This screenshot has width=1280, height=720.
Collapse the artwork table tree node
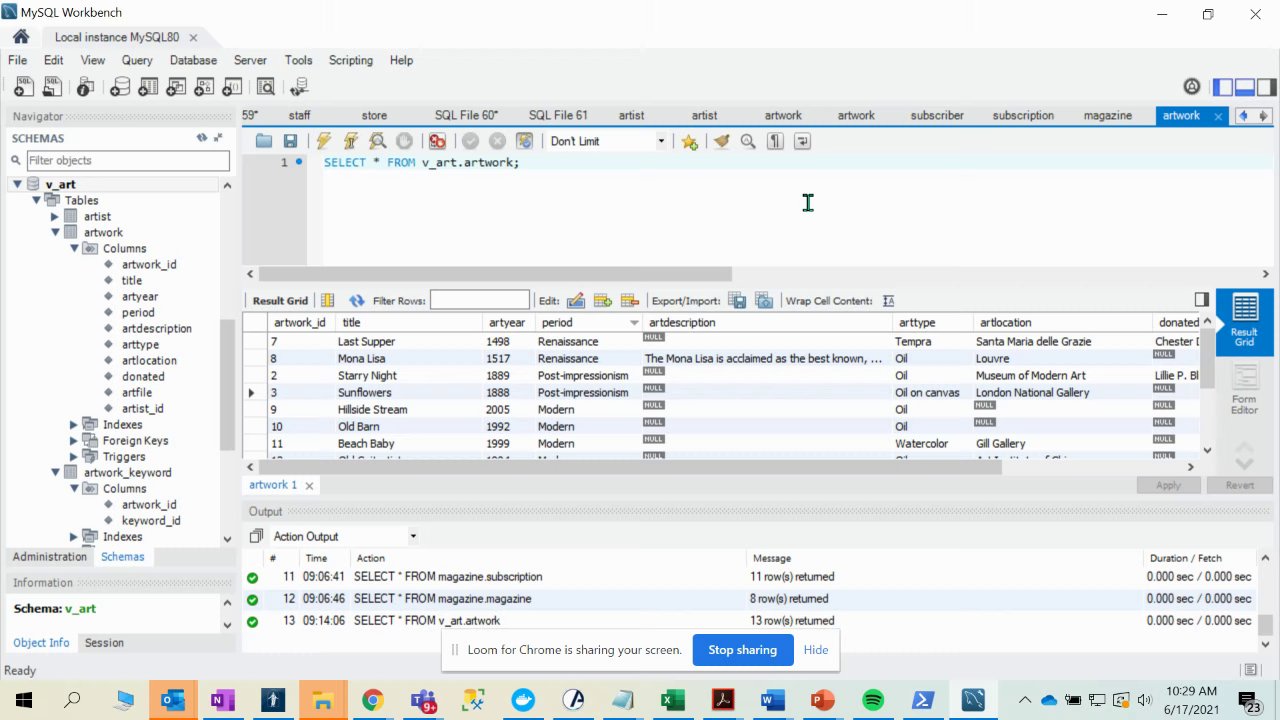coord(56,232)
